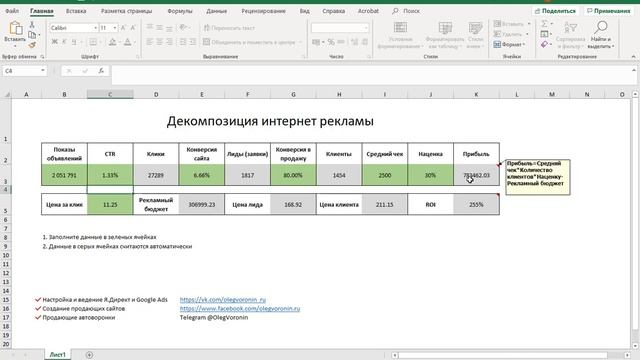The image size is (640, 360).
Task: Open the font size 11 dropdown
Action: tap(115, 28)
